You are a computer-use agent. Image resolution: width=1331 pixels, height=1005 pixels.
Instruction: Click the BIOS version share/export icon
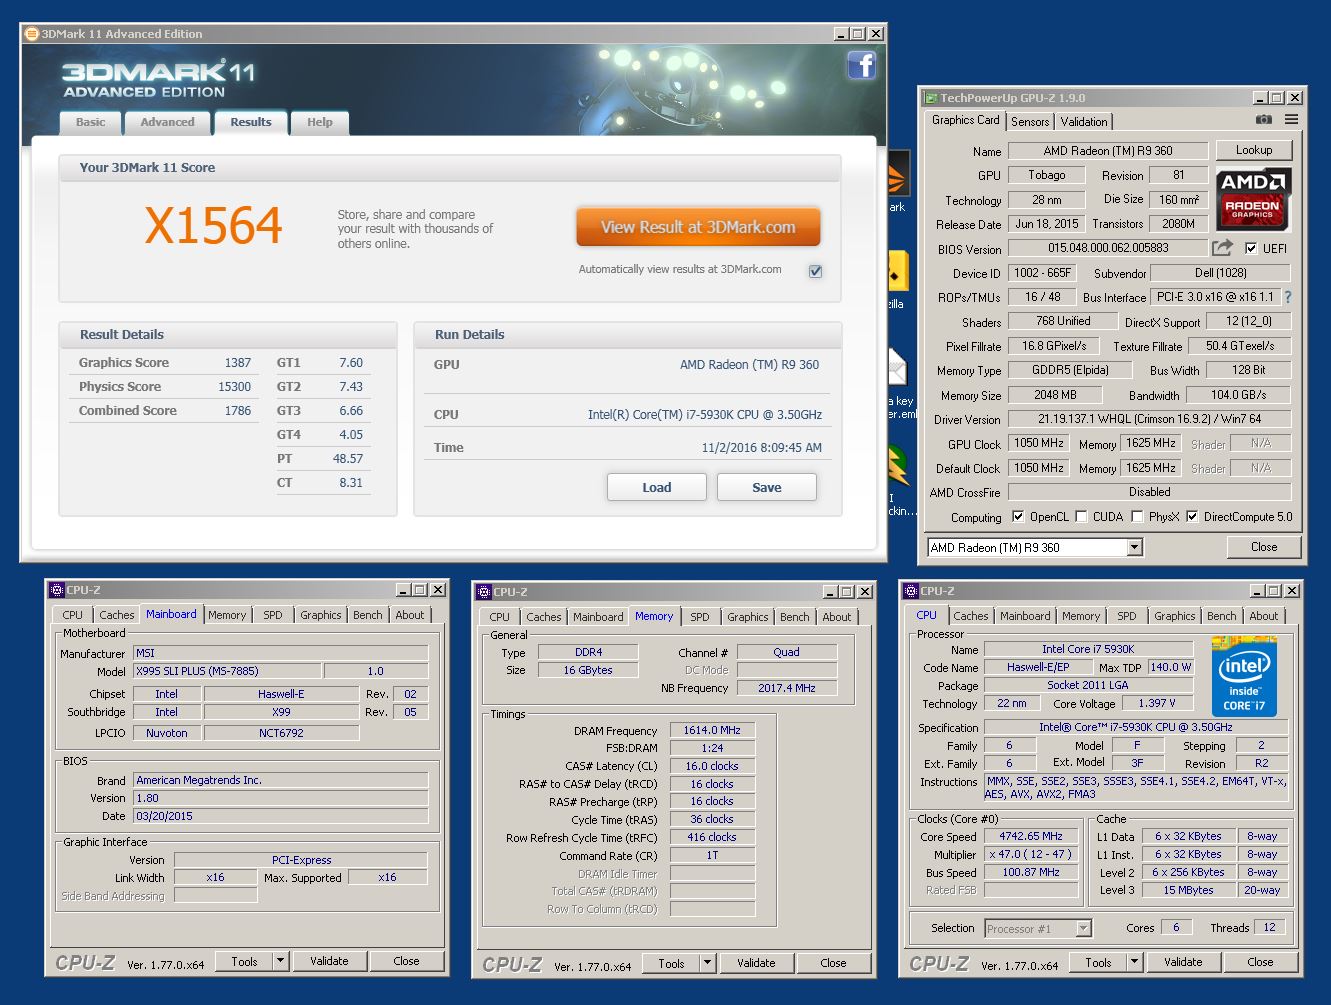point(1222,247)
